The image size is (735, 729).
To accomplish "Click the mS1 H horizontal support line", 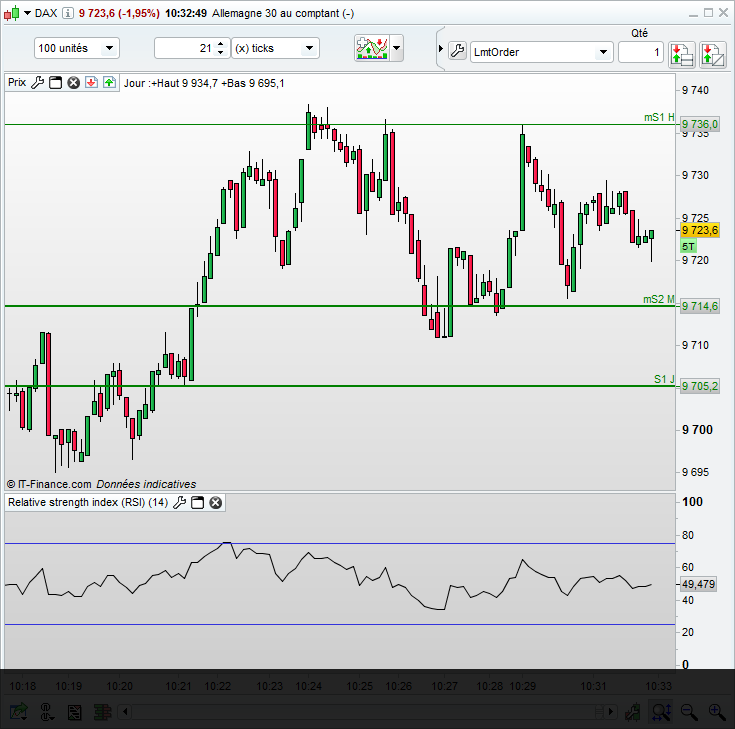I will (340, 125).
